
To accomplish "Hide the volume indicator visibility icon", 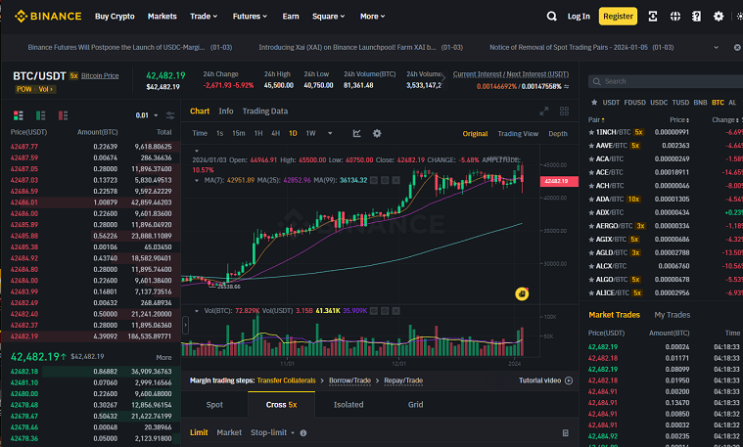I will (x=374, y=311).
